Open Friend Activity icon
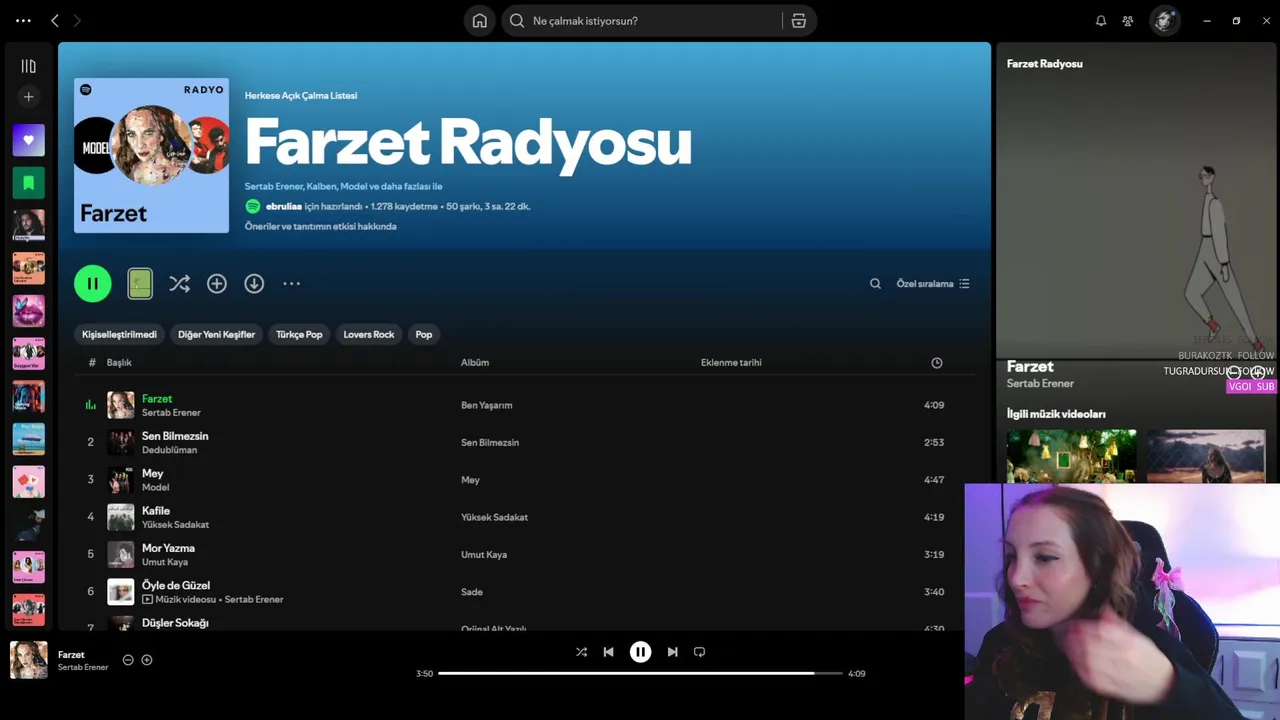 point(1128,21)
